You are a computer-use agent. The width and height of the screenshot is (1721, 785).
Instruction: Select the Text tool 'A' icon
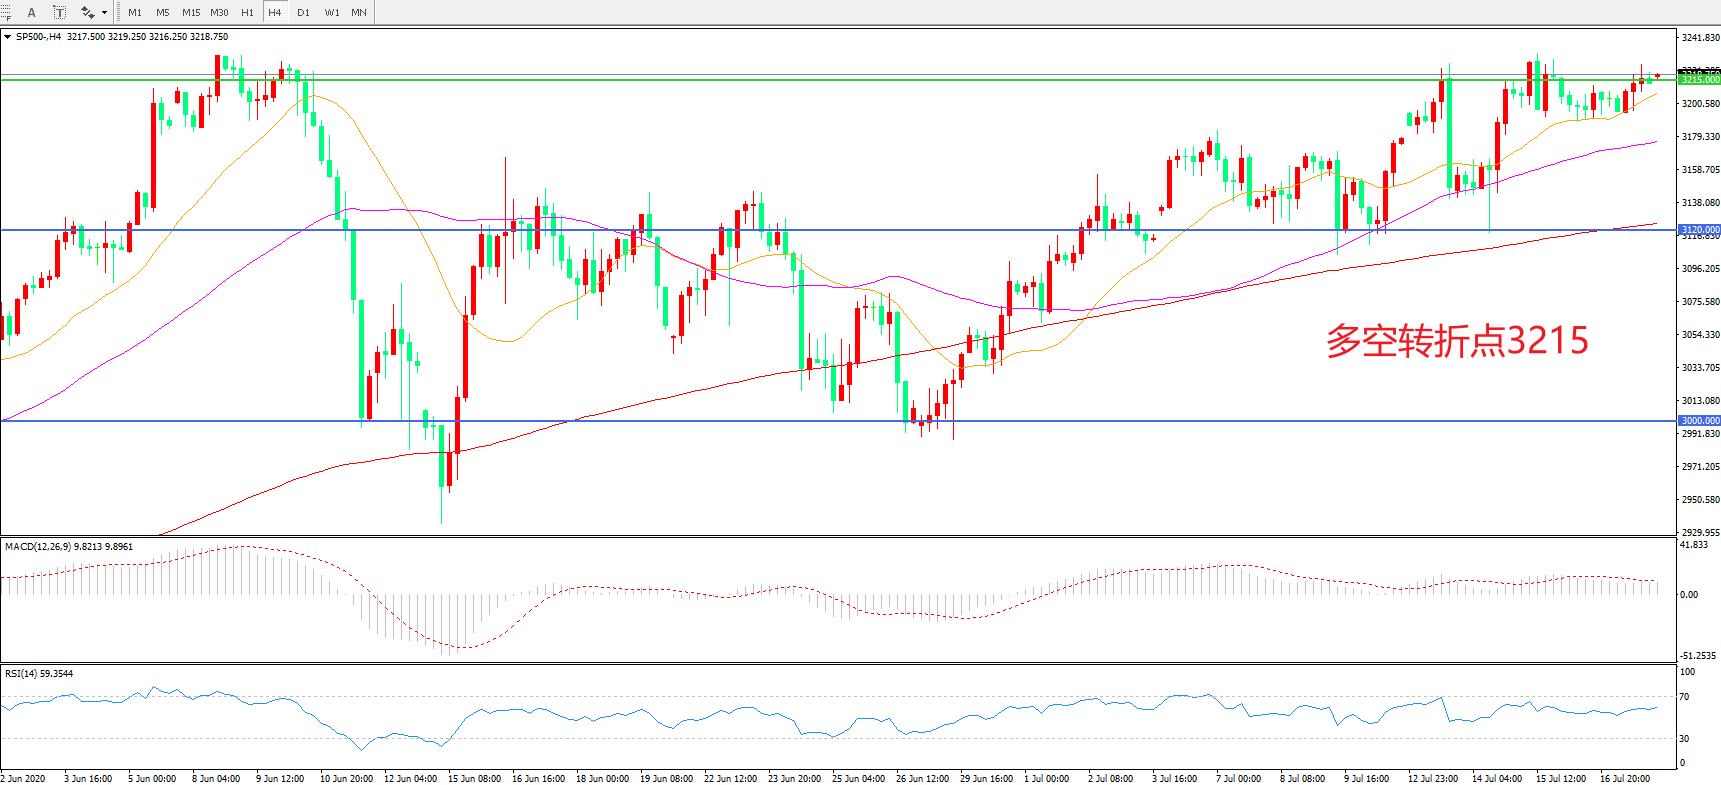tap(31, 13)
